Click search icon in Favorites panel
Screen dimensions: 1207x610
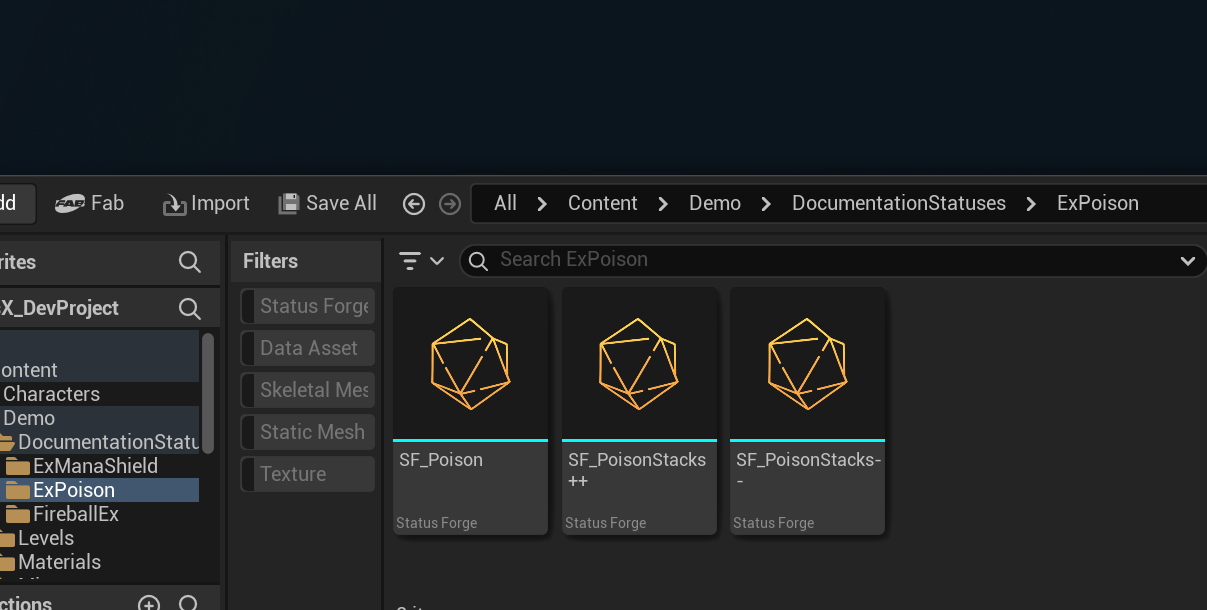click(189, 262)
